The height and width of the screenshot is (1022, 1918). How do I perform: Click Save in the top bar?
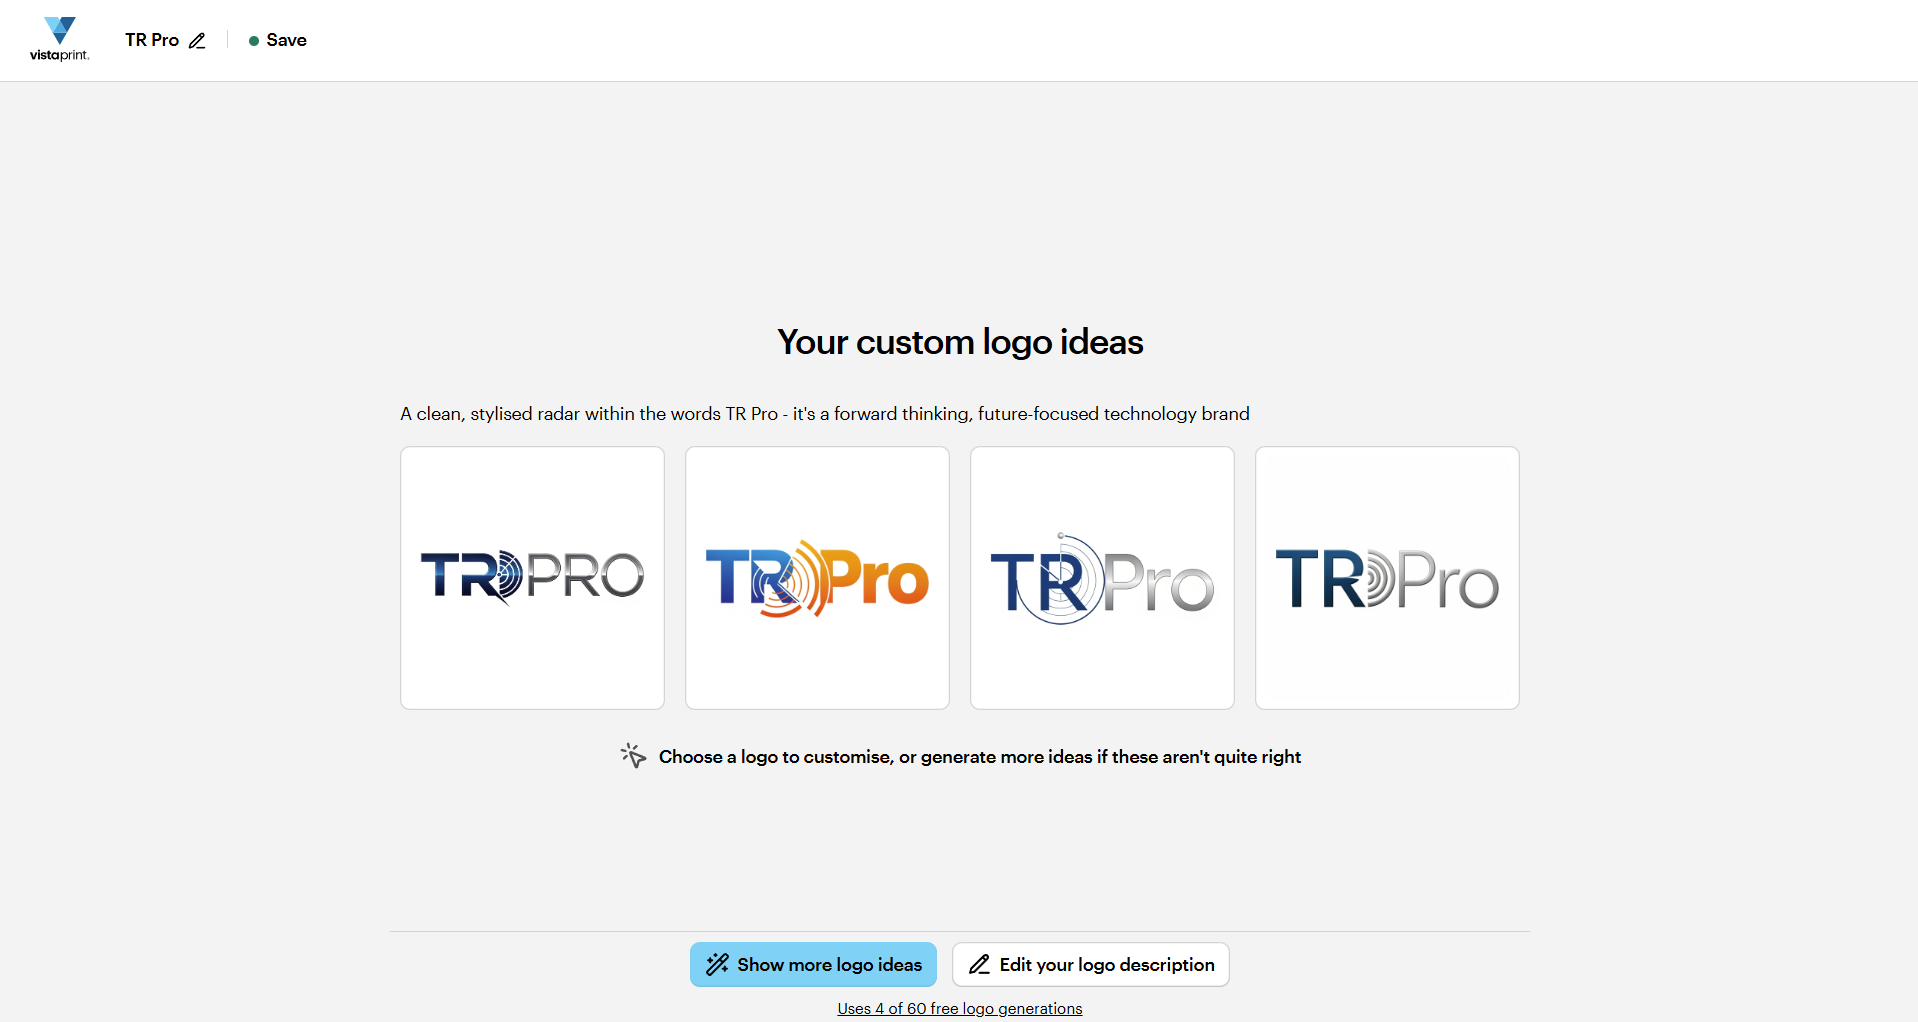(286, 41)
